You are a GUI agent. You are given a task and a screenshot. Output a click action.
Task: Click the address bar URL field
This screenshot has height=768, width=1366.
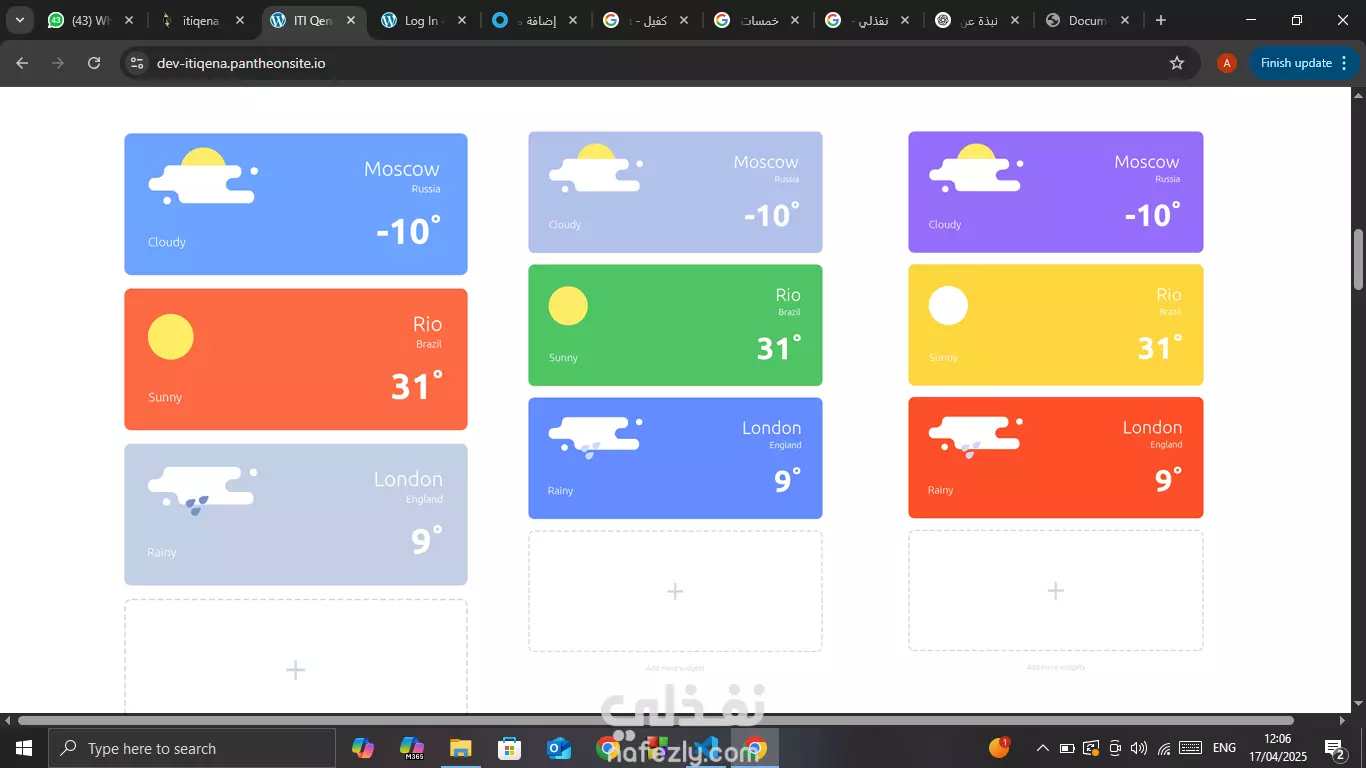point(660,63)
